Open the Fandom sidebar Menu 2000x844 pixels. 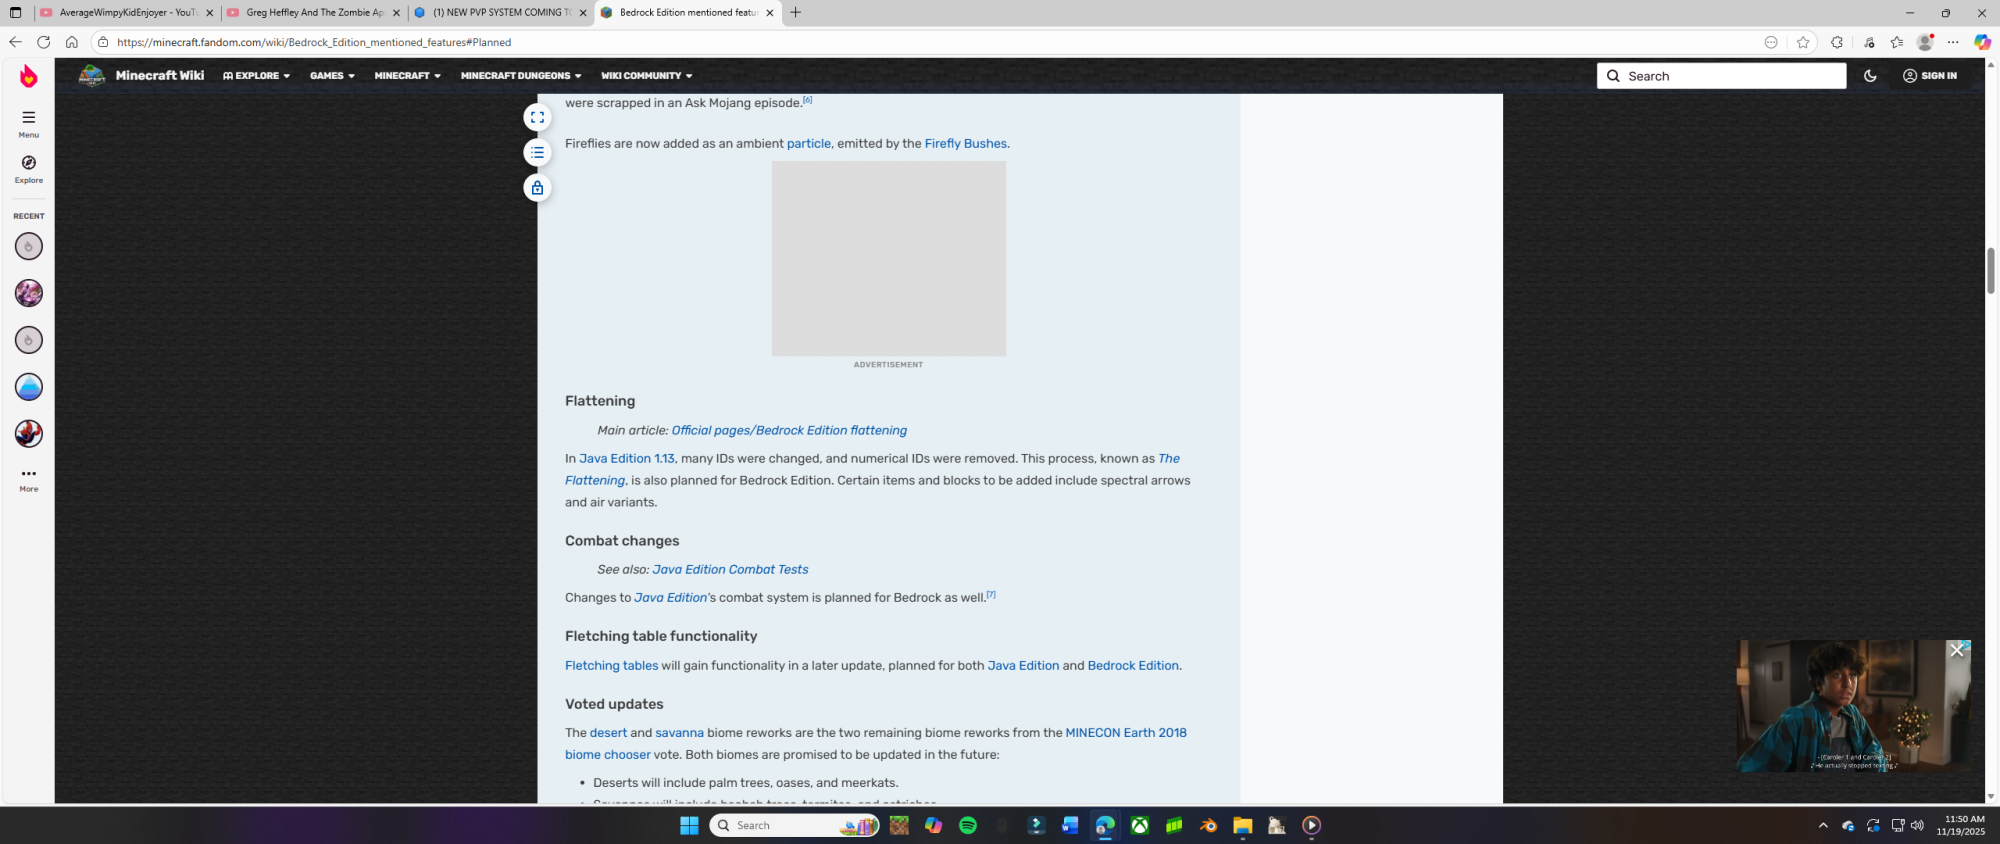point(28,123)
